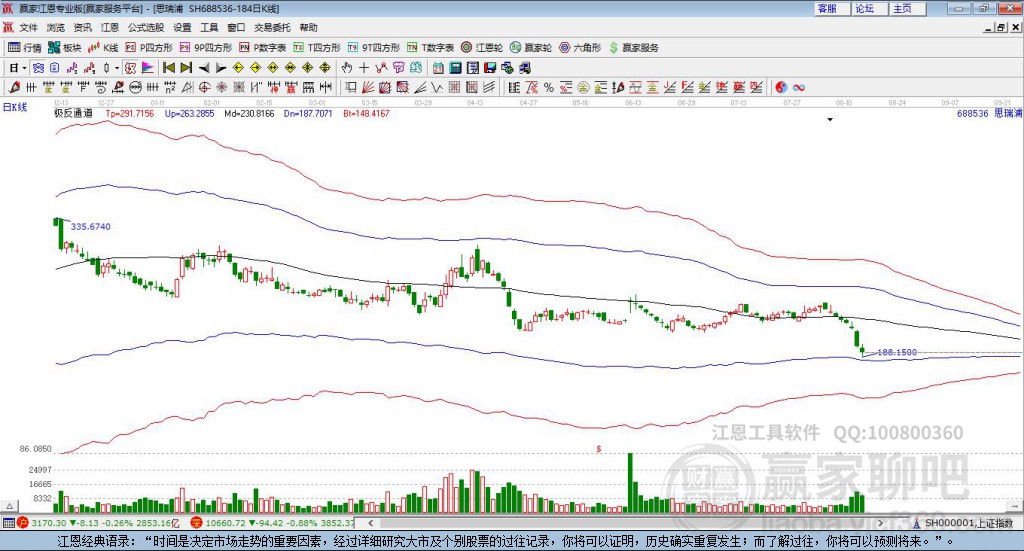Select the red target circle tool

coord(204,87)
